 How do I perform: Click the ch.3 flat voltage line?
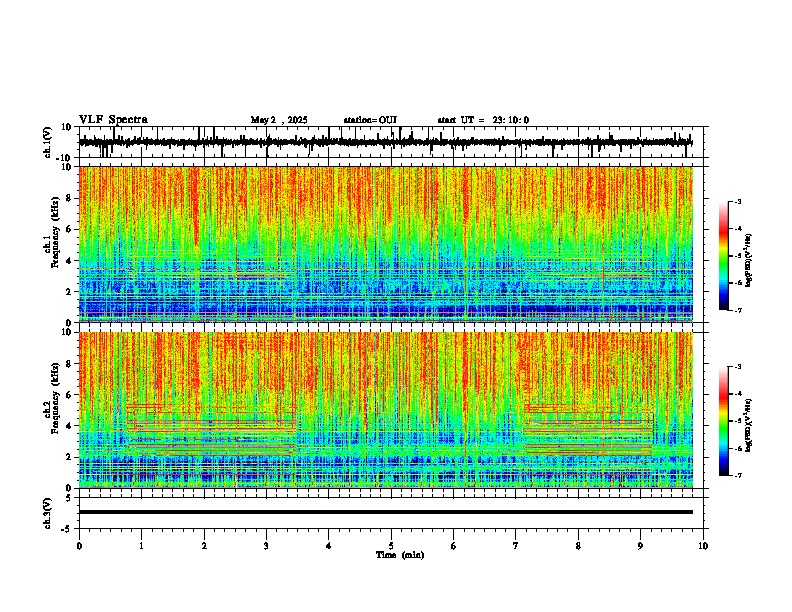pyautogui.click(x=386, y=512)
